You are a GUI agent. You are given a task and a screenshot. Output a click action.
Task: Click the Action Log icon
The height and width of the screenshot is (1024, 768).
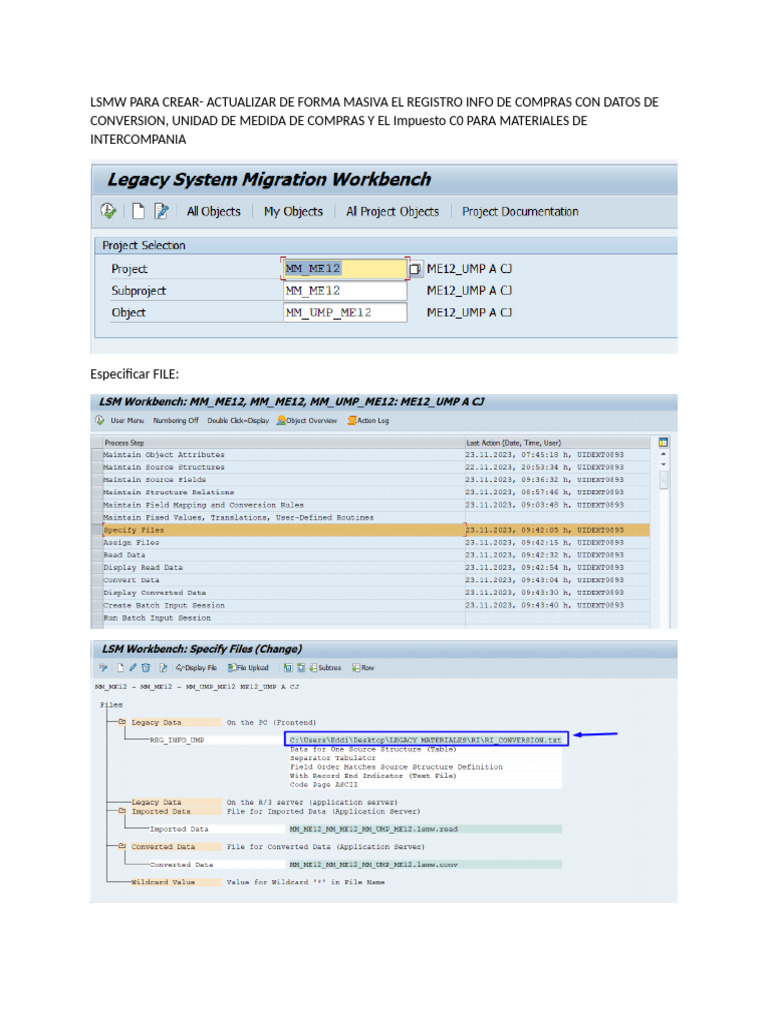click(352, 421)
